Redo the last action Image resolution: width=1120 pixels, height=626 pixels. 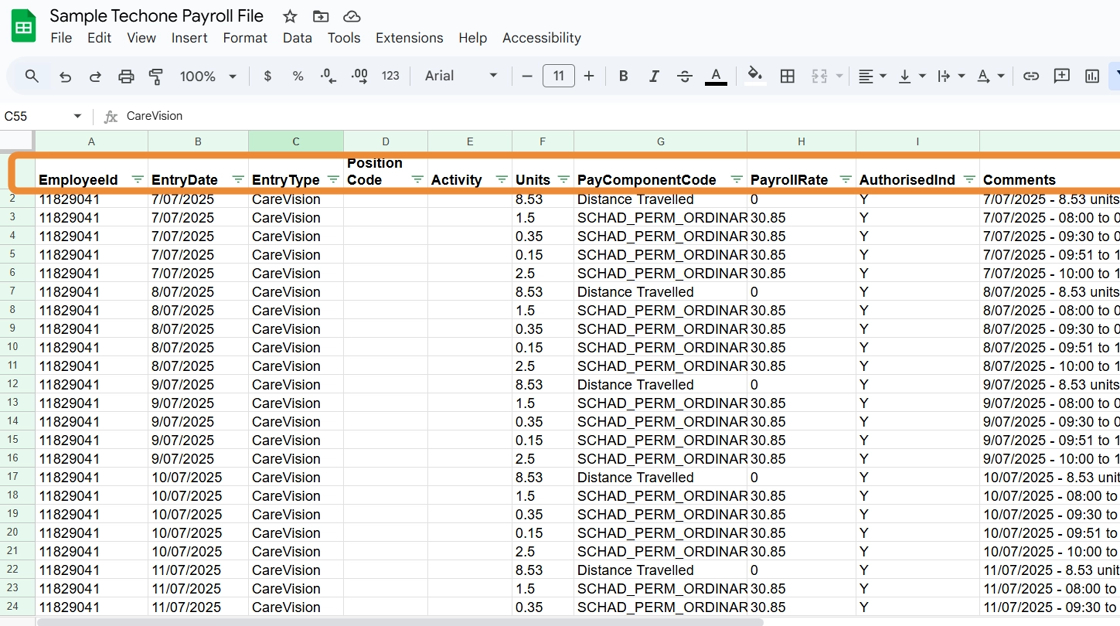pyautogui.click(x=95, y=76)
